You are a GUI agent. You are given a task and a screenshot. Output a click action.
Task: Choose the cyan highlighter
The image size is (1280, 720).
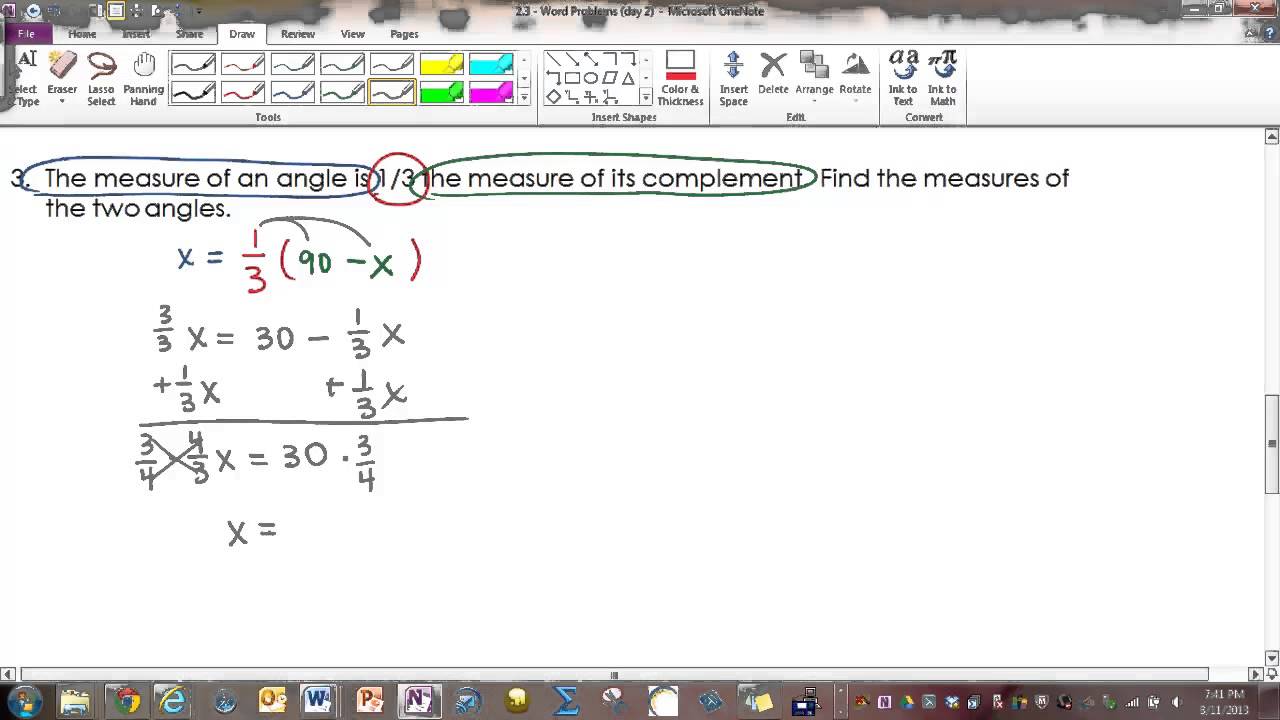click(491, 65)
